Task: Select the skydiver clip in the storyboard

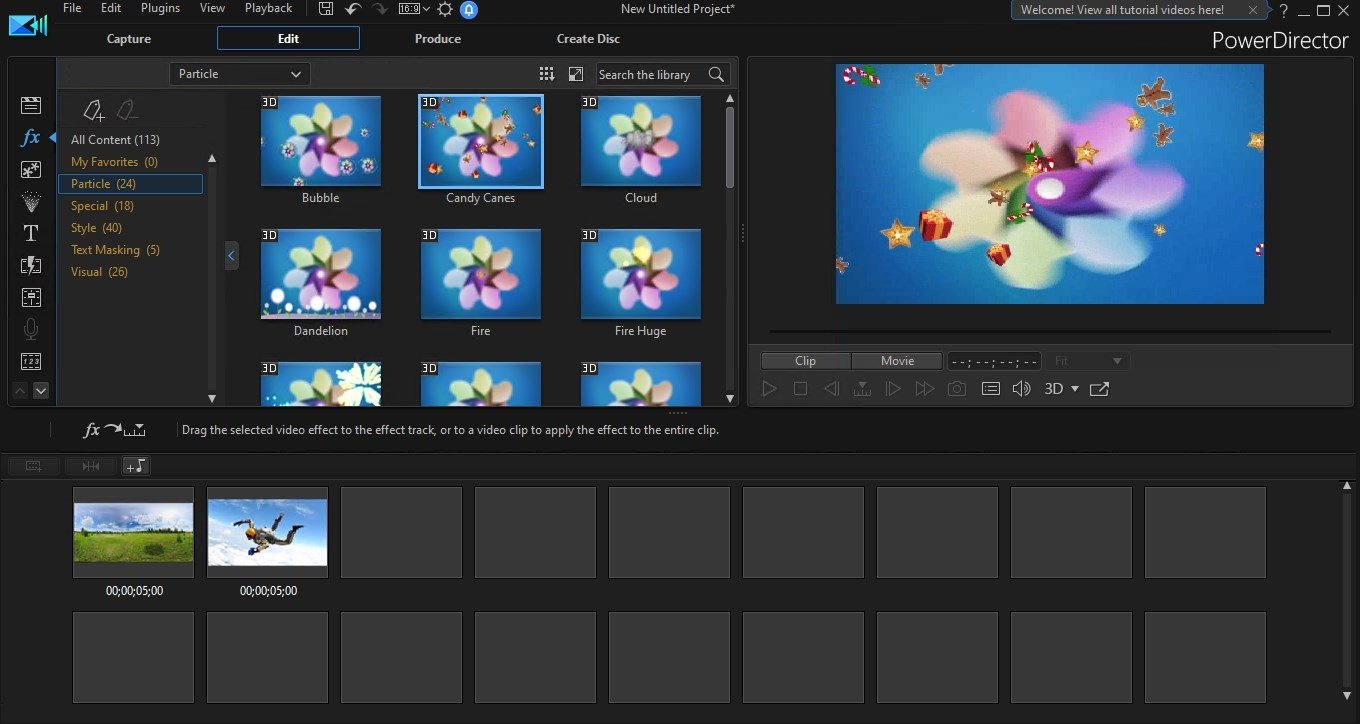Action: coord(267,532)
